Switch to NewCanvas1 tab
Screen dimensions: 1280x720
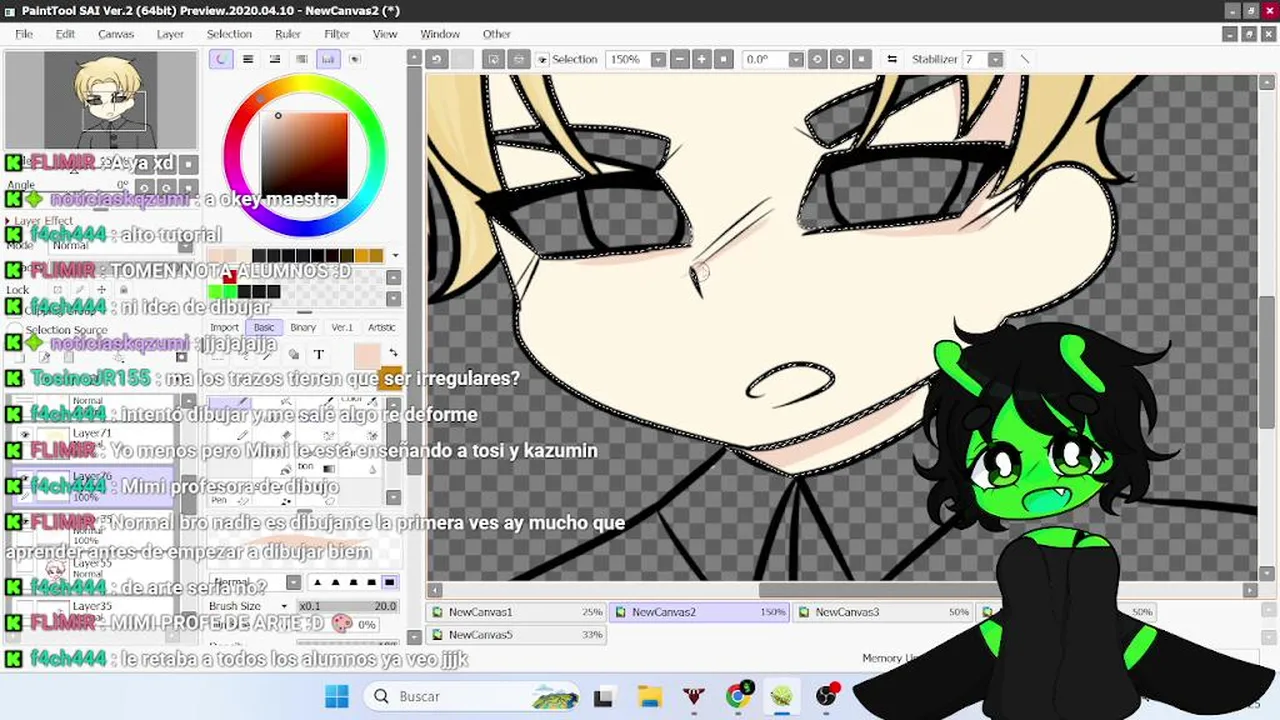click(517, 612)
